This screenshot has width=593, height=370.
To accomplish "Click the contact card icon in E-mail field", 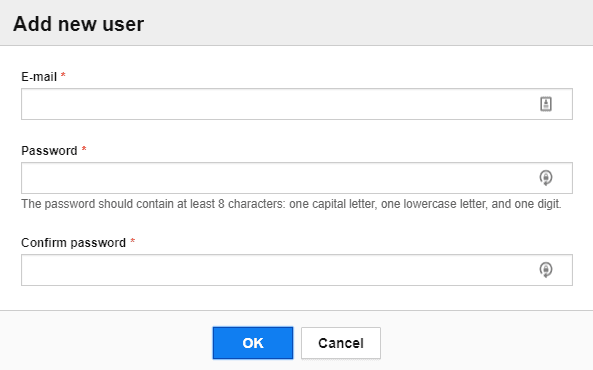I will [x=546, y=104].
